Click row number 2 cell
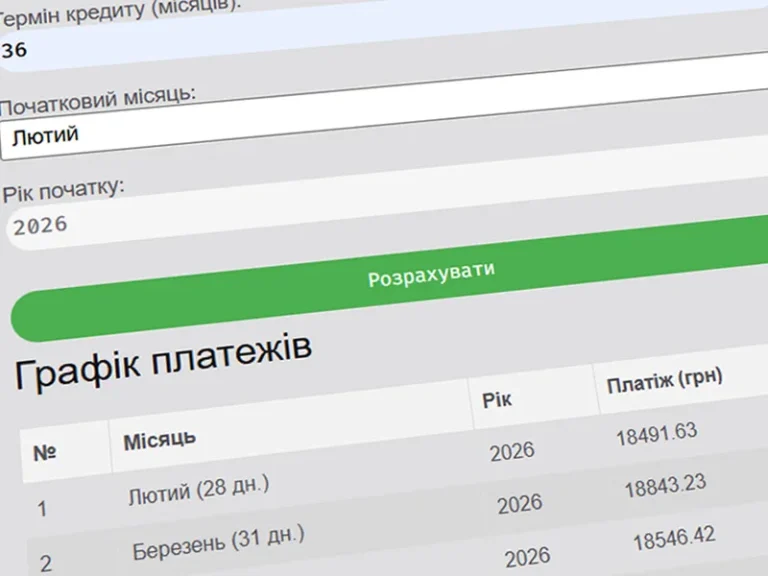Screen dimensions: 768x576 click(x=46, y=564)
